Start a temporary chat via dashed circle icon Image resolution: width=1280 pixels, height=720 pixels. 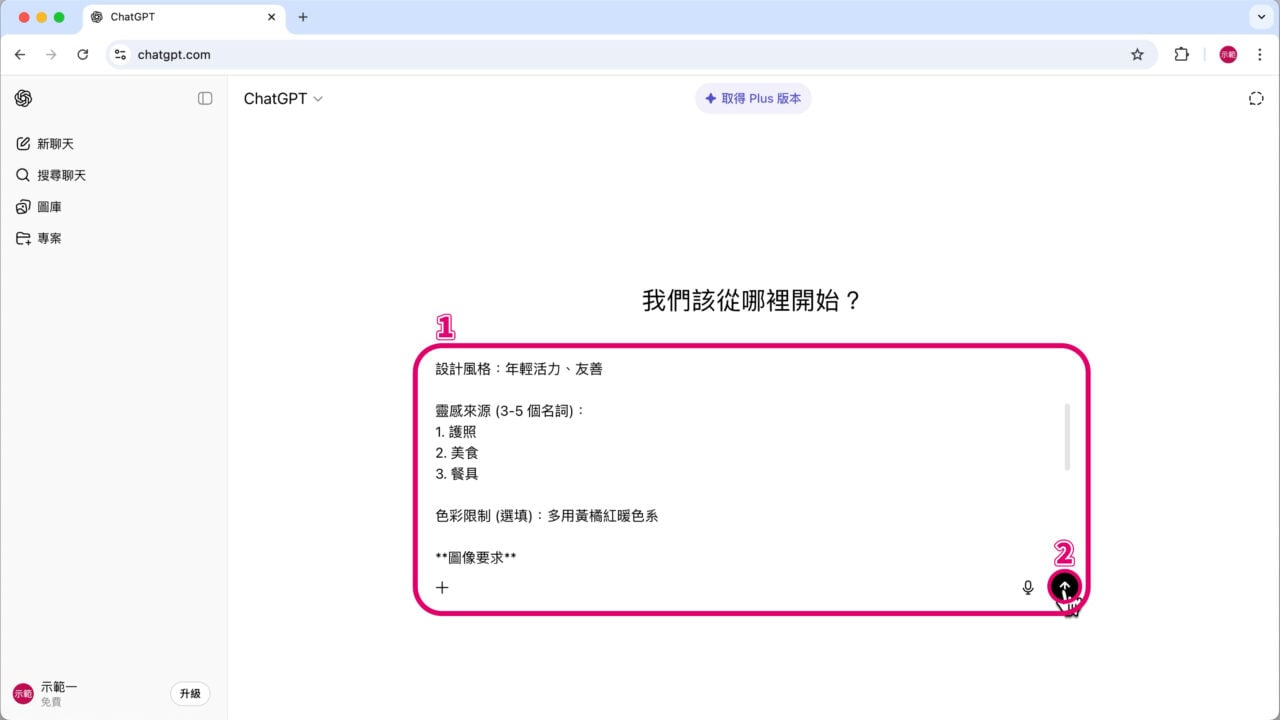pyautogui.click(x=1256, y=98)
